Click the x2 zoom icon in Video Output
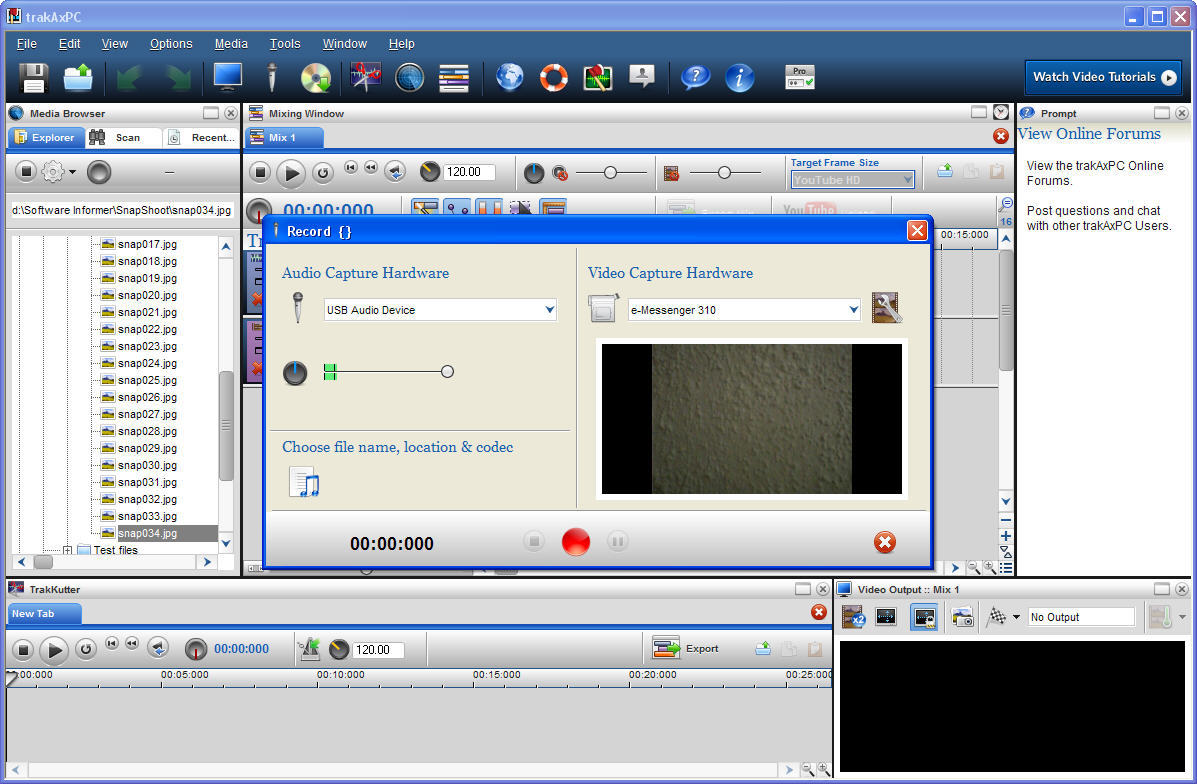This screenshot has height=784, width=1197. (852, 617)
